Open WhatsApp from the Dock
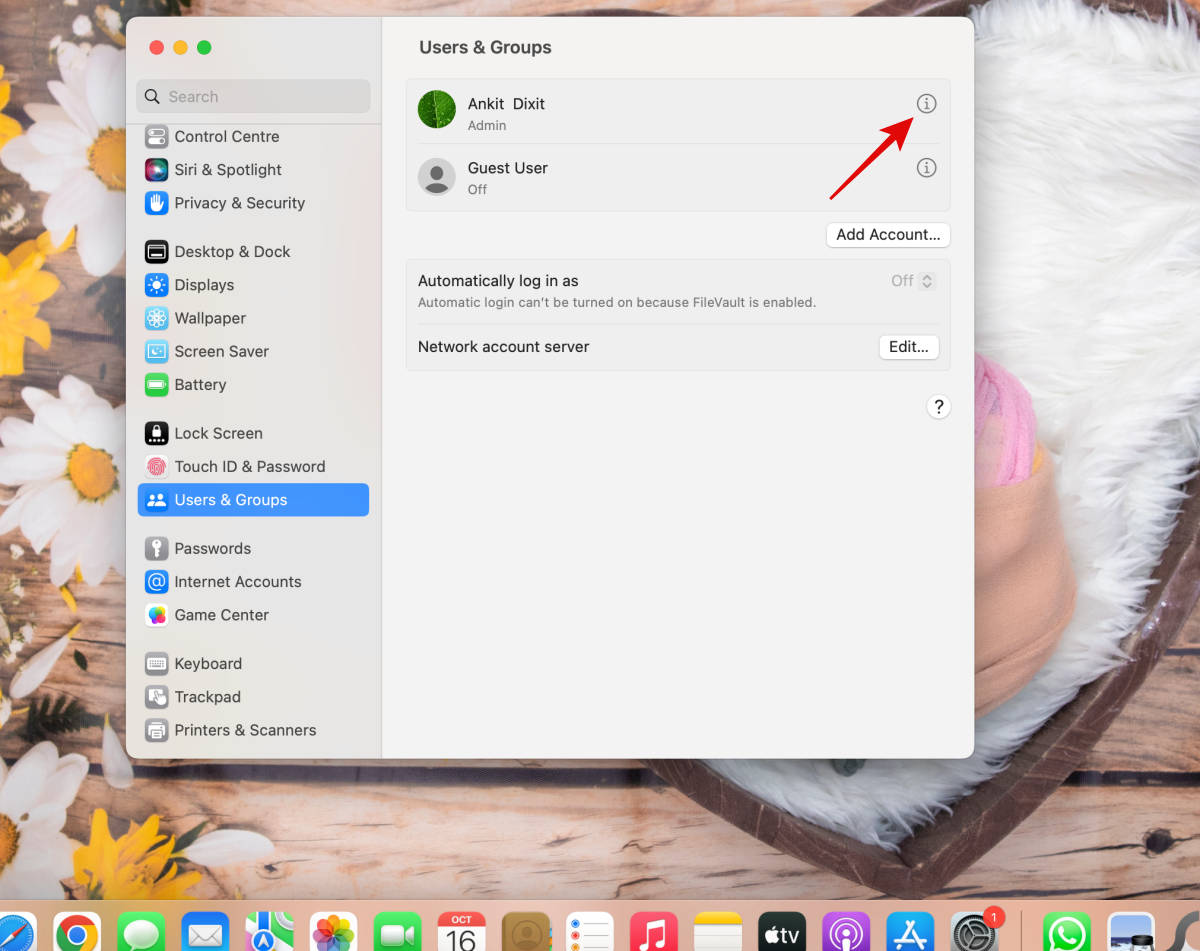Screen dimensions: 1200x951 (x=1066, y=933)
